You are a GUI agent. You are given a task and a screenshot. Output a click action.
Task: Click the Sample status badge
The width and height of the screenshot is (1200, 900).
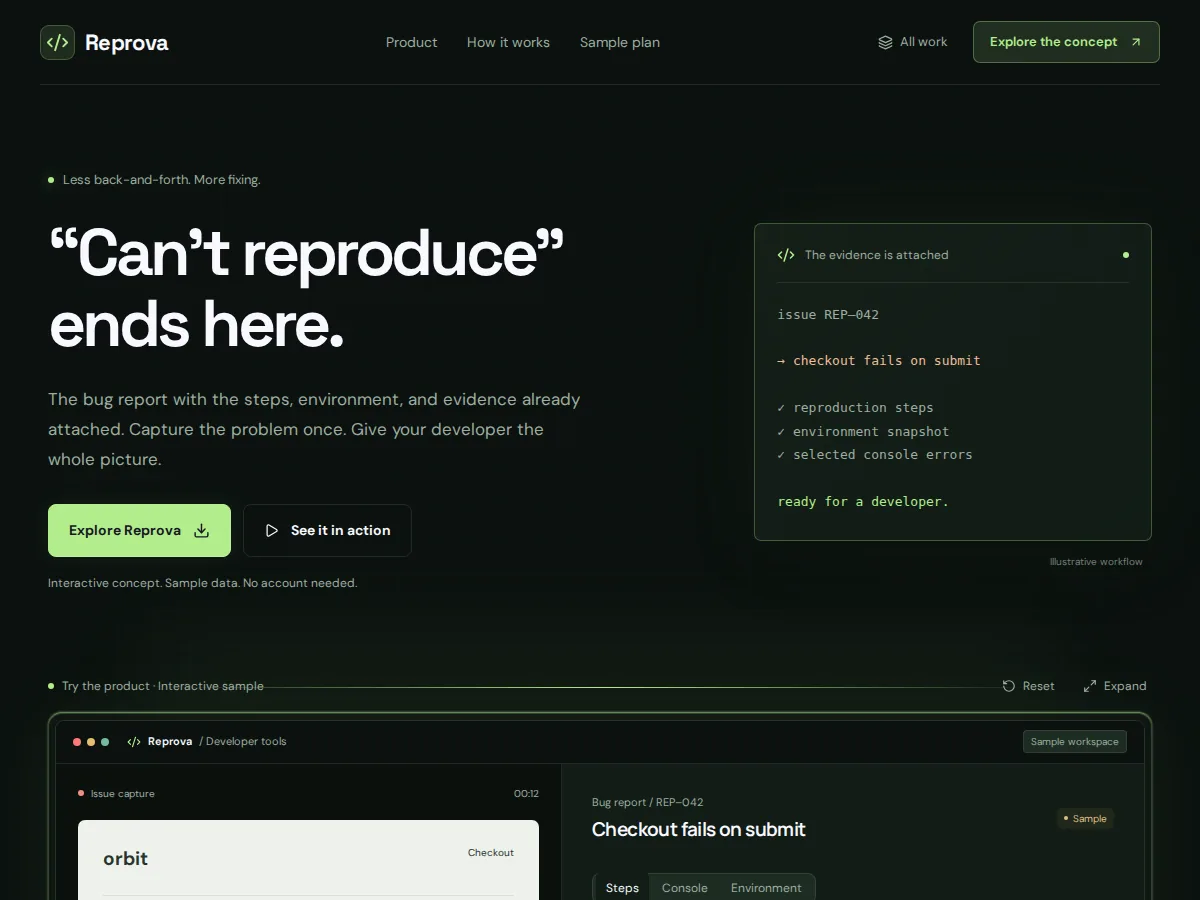(x=1085, y=818)
